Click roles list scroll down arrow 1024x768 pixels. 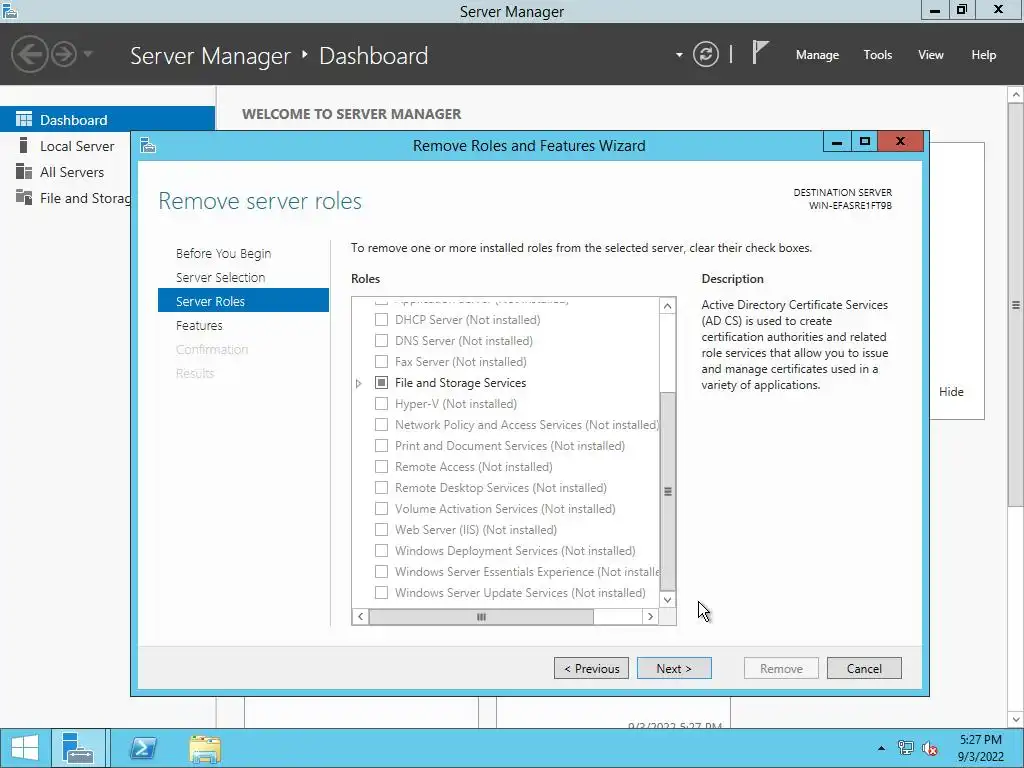coord(667,600)
